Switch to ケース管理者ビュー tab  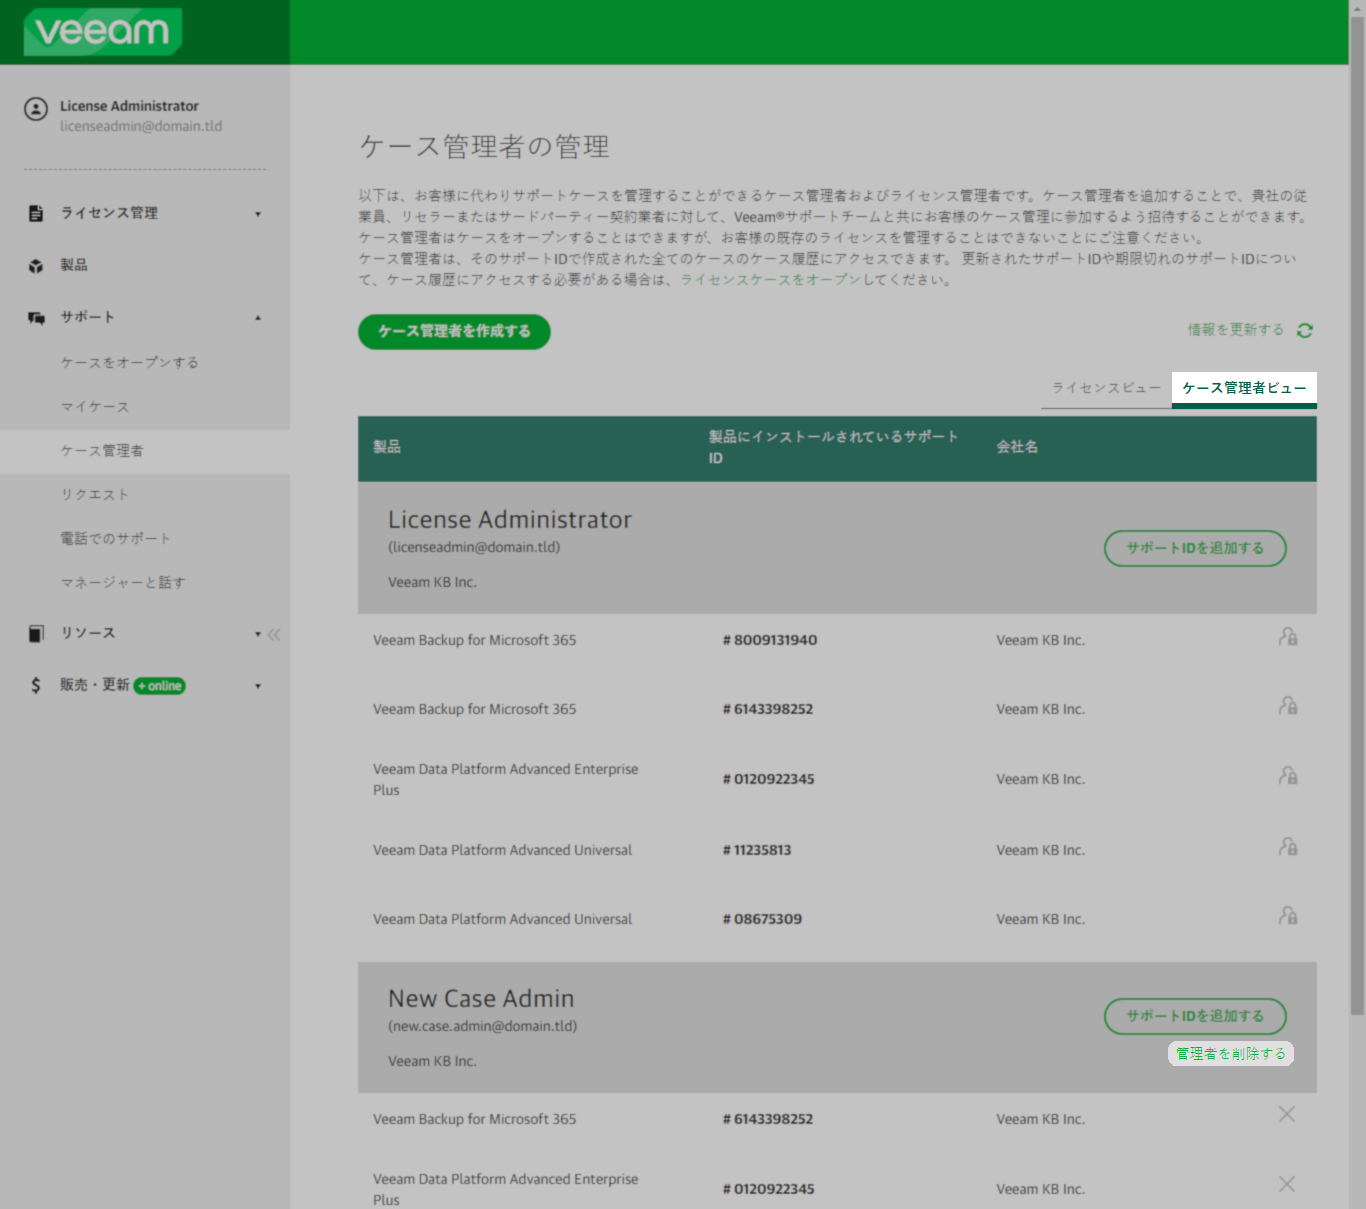point(1244,388)
